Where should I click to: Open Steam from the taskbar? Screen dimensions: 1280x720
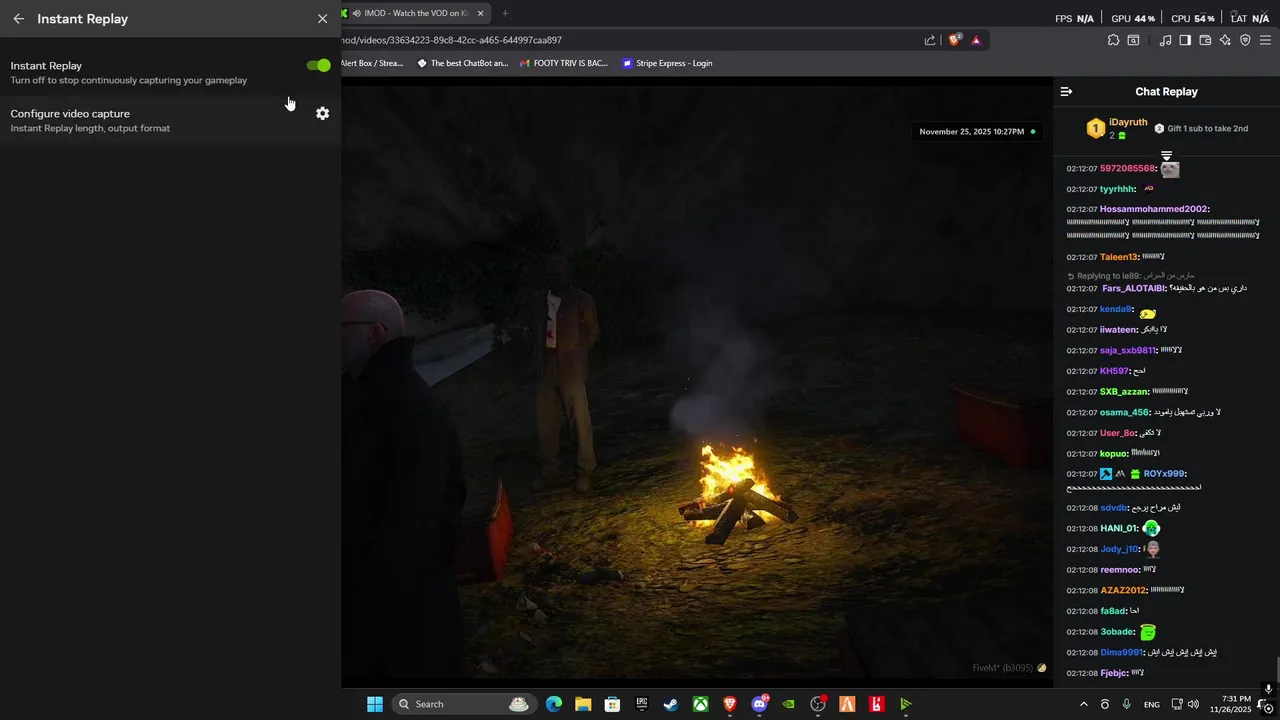(671, 704)
